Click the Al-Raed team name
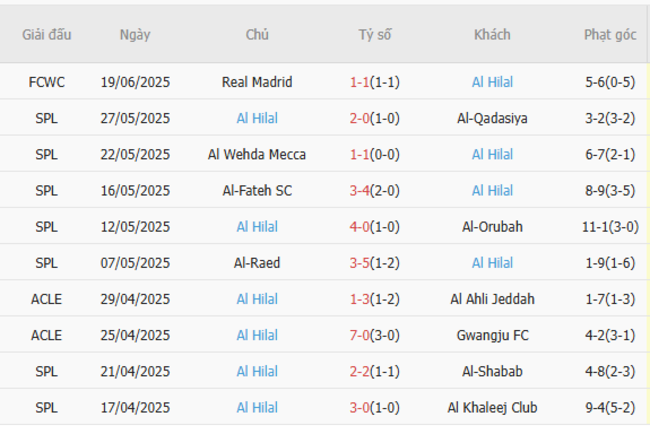This screenshot has height=434, width=650. pos(257,263)
